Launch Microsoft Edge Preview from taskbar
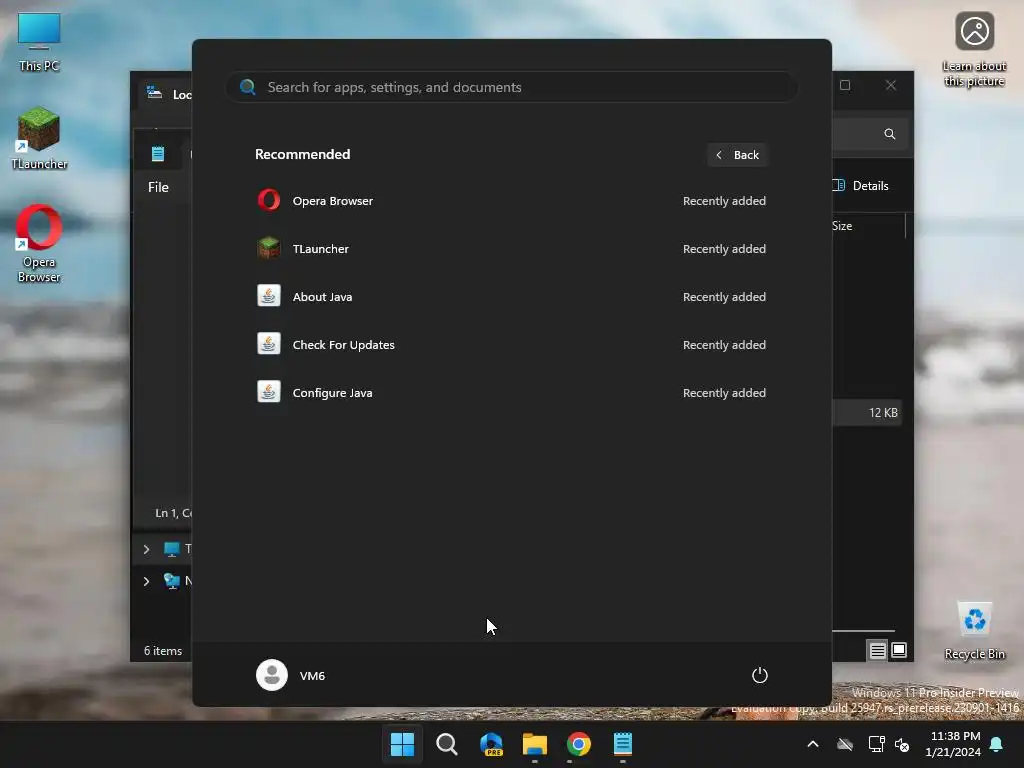1024x768 pixels. 491,744
